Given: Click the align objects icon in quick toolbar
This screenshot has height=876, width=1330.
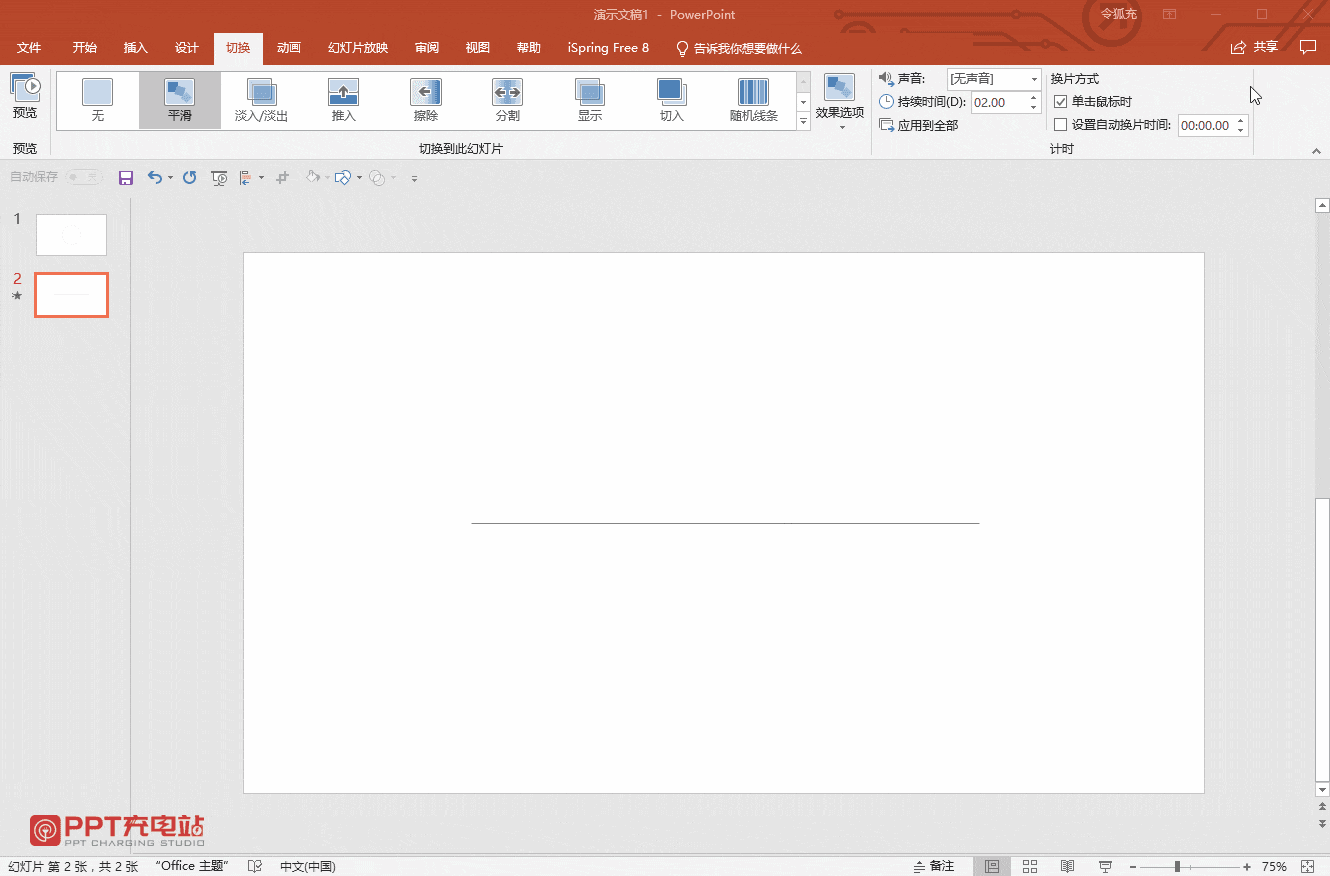Looking at the screenshot, I should [246, 177].
